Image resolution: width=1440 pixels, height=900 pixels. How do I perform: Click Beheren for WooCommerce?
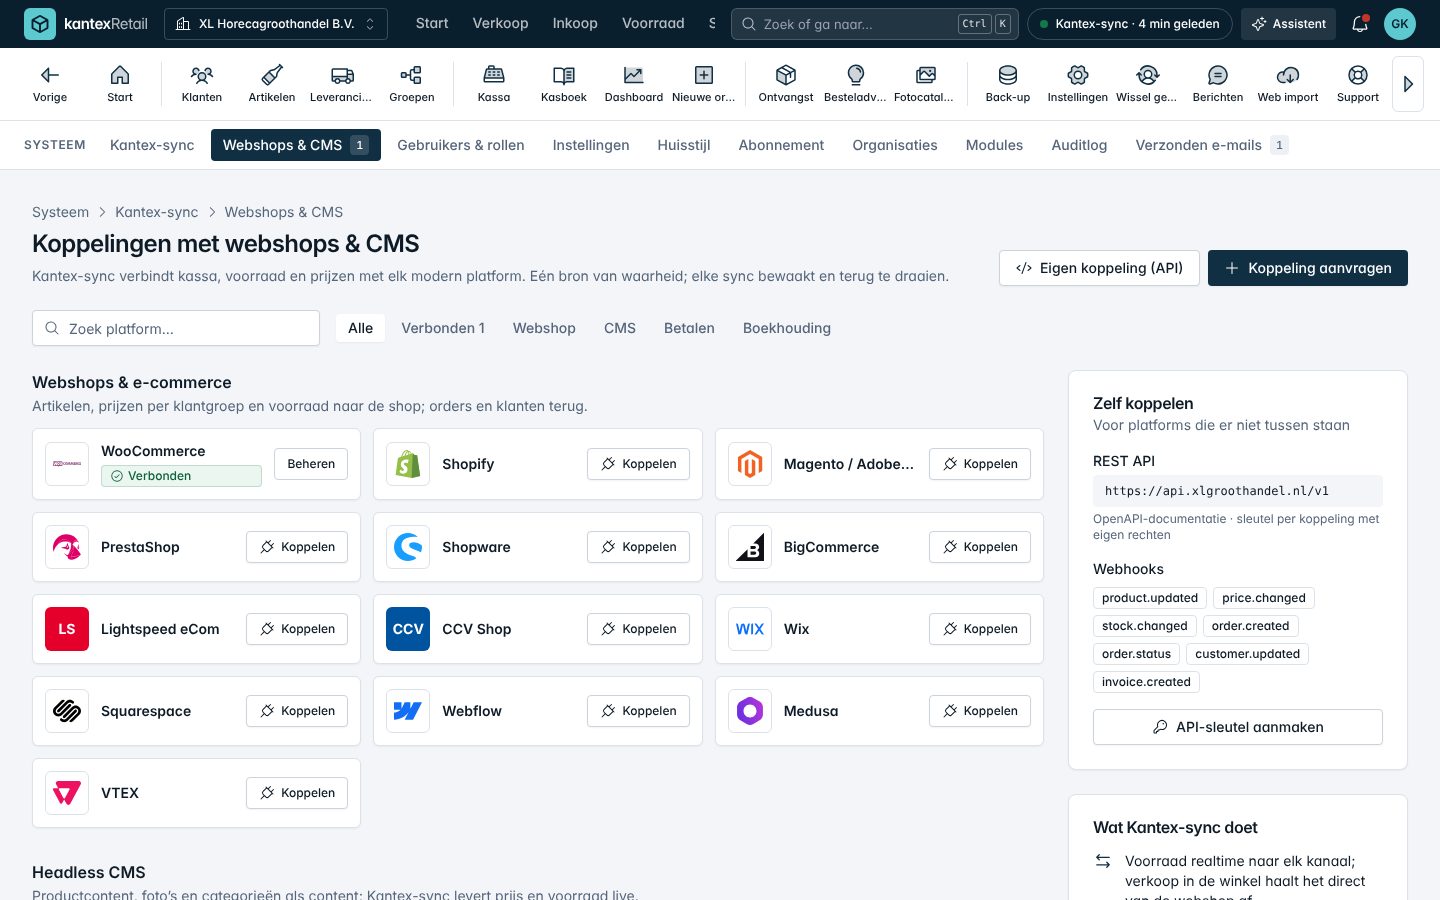point(311,464)
